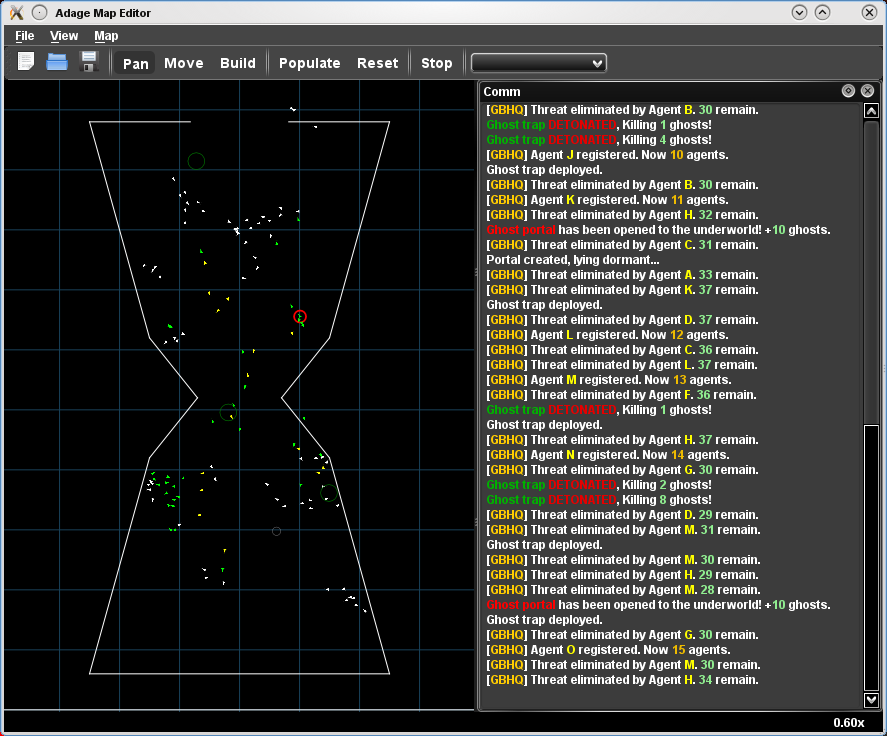The width and height of the screenshot is (887, 736).
Task: Click the red circled marker on the map
Action: [300, 317]
